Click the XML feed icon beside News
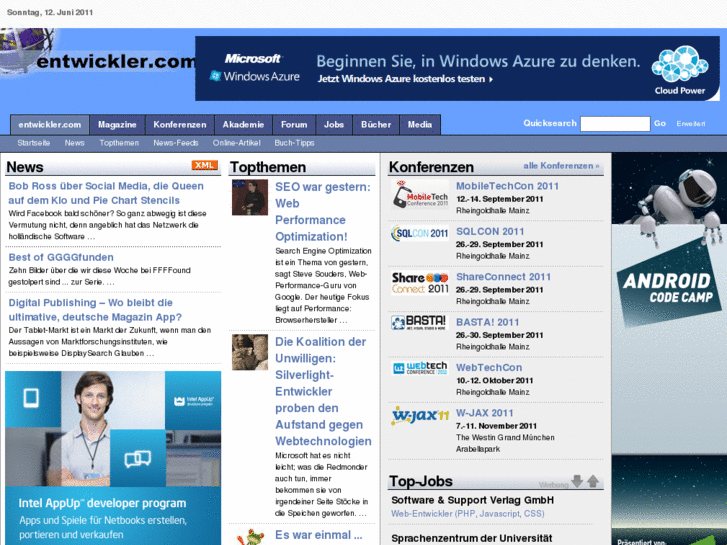The height and width of the screenshot is (545, 727). pos(204,165)
